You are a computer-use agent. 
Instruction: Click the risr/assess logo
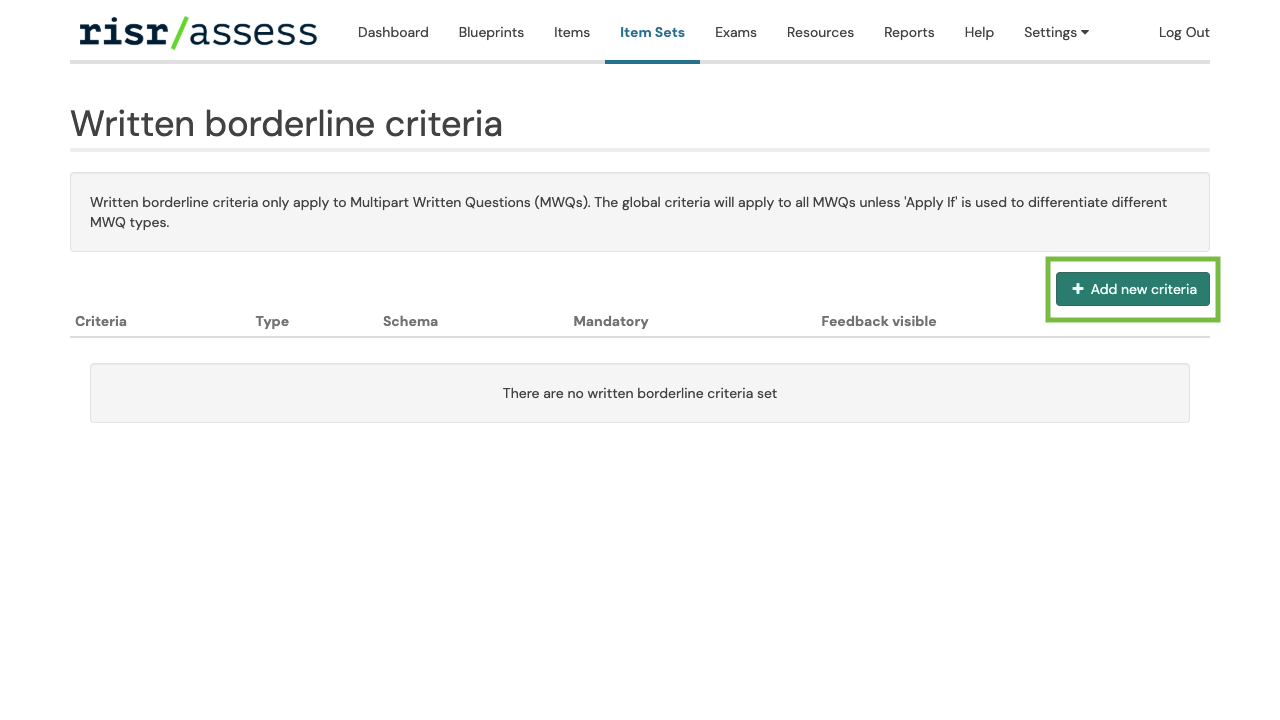pyautogui.click(x=198, y=32)
